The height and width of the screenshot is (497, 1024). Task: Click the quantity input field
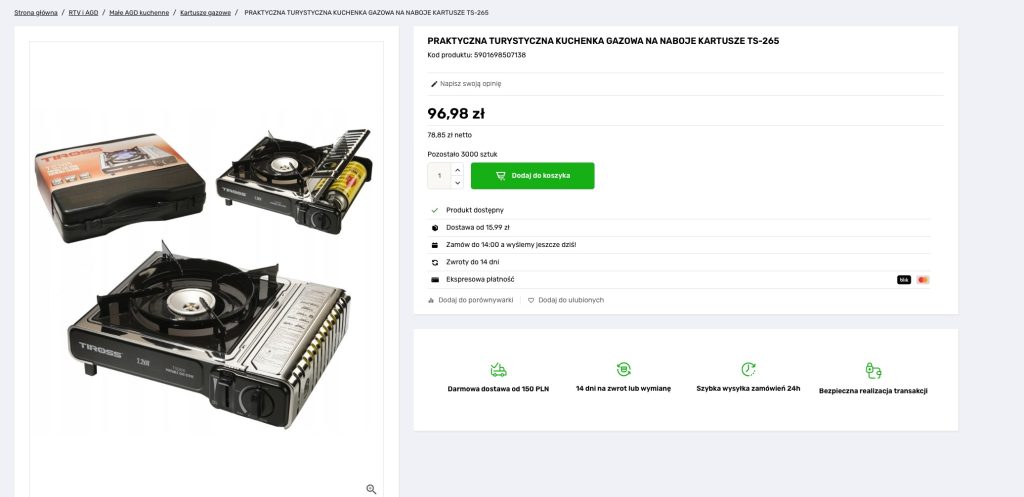pos(440,176)
